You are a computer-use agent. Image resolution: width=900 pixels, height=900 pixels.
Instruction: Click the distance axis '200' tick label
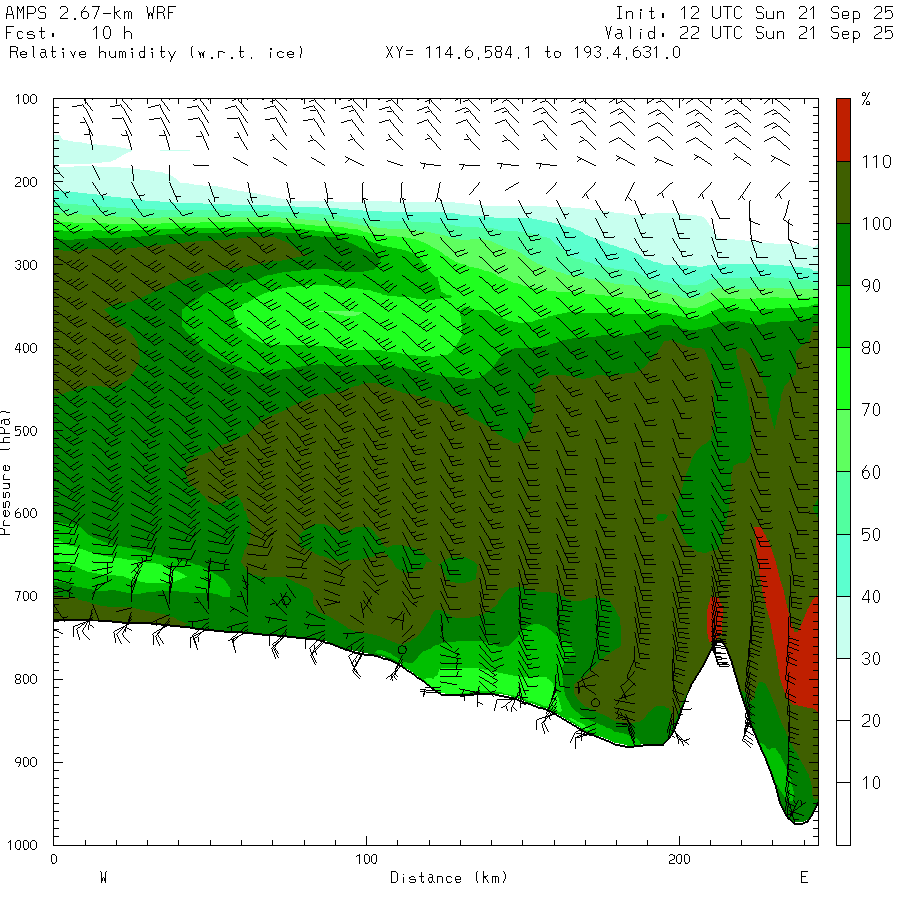[680, 859]
